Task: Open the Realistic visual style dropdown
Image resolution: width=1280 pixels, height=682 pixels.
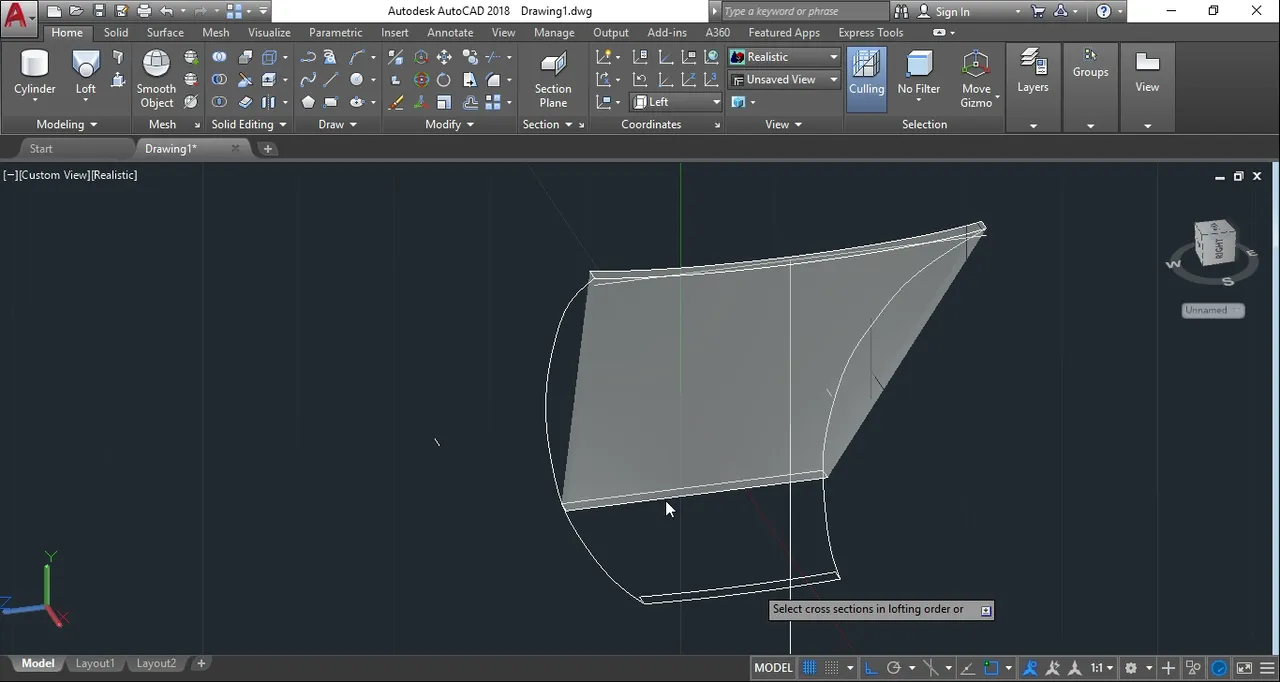Action: pos(784,57)
